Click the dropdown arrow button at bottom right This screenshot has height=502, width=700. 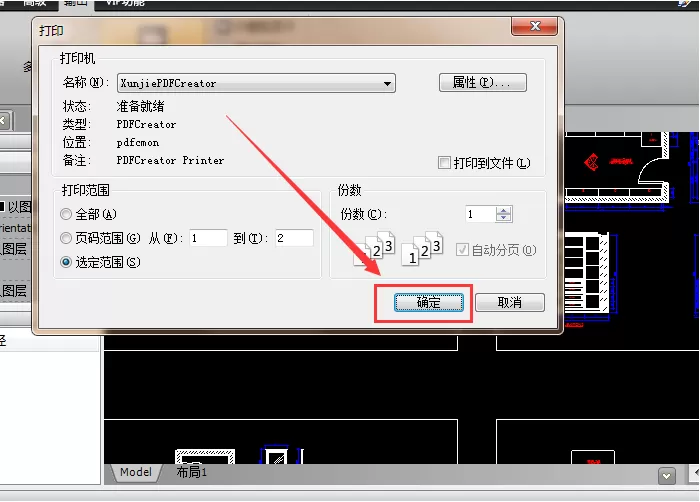click(667, 476)
